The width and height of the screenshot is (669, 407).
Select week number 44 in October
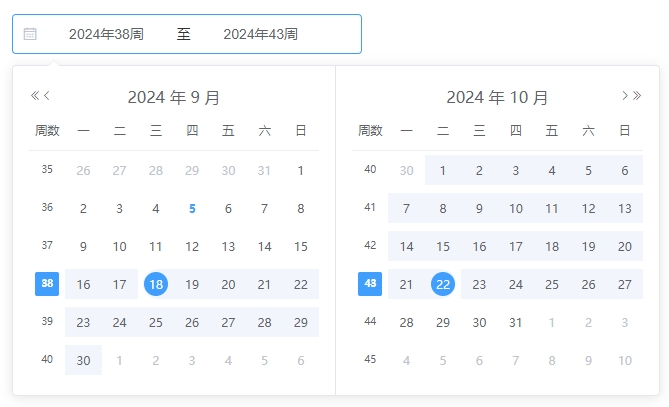(370, 321)
